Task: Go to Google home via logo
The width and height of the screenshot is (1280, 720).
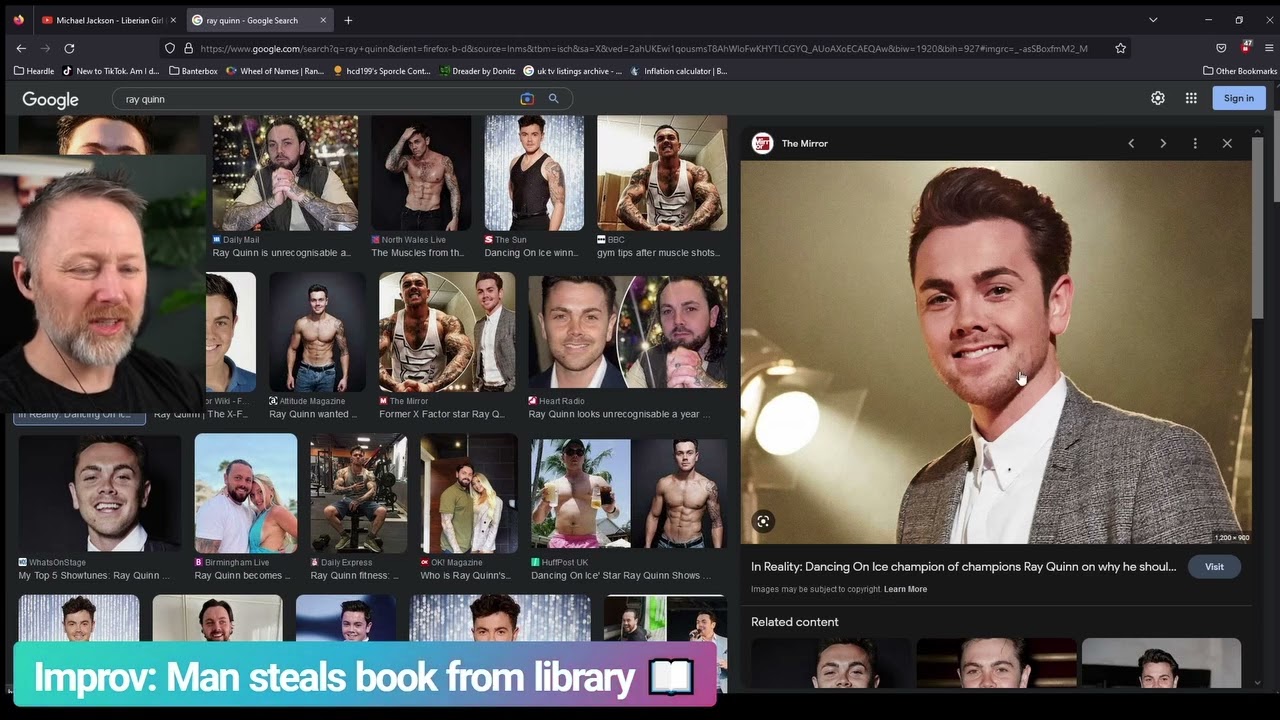Action: tap(50, 99)
